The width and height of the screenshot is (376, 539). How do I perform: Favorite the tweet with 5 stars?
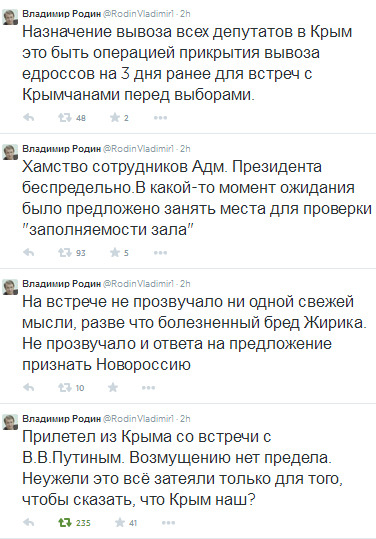pyautogui.click(x=114, y=253)
